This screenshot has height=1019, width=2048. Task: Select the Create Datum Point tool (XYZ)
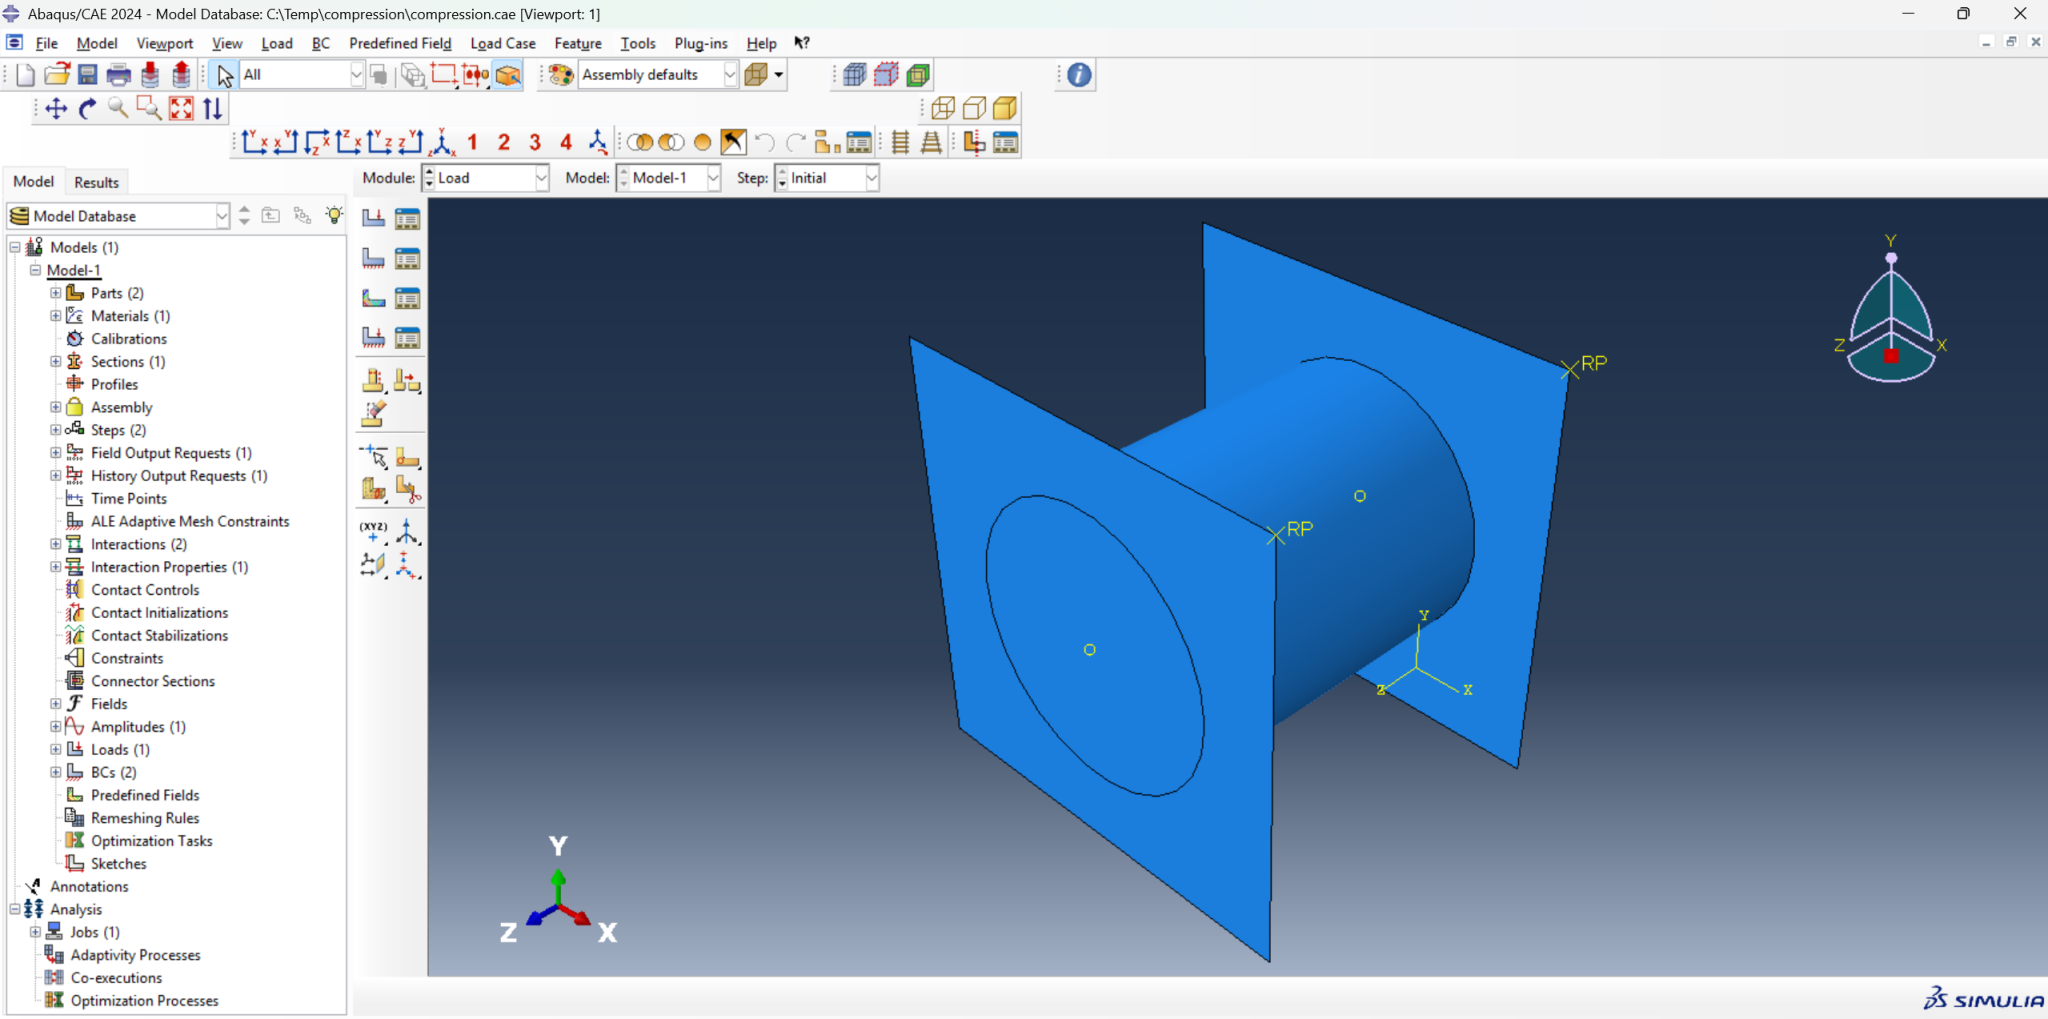point(373,531)
